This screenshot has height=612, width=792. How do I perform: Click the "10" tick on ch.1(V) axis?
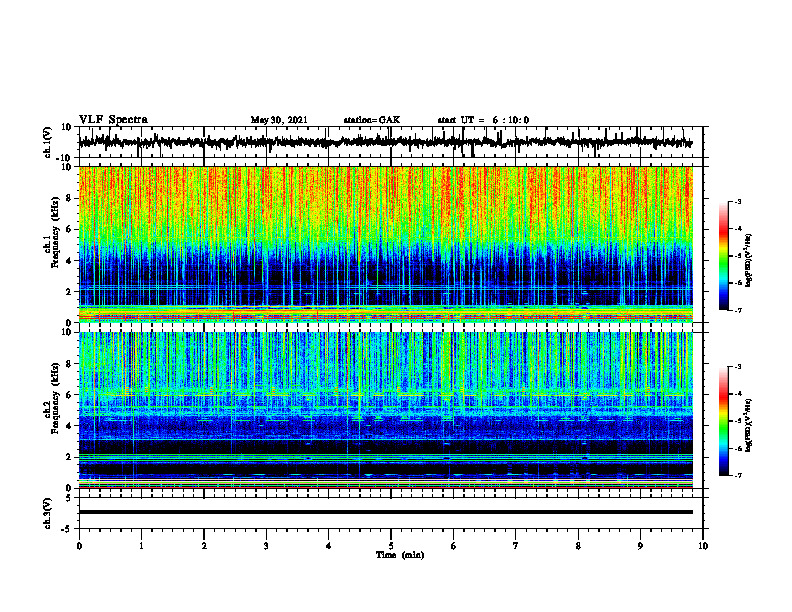click(x=67, y=127)
